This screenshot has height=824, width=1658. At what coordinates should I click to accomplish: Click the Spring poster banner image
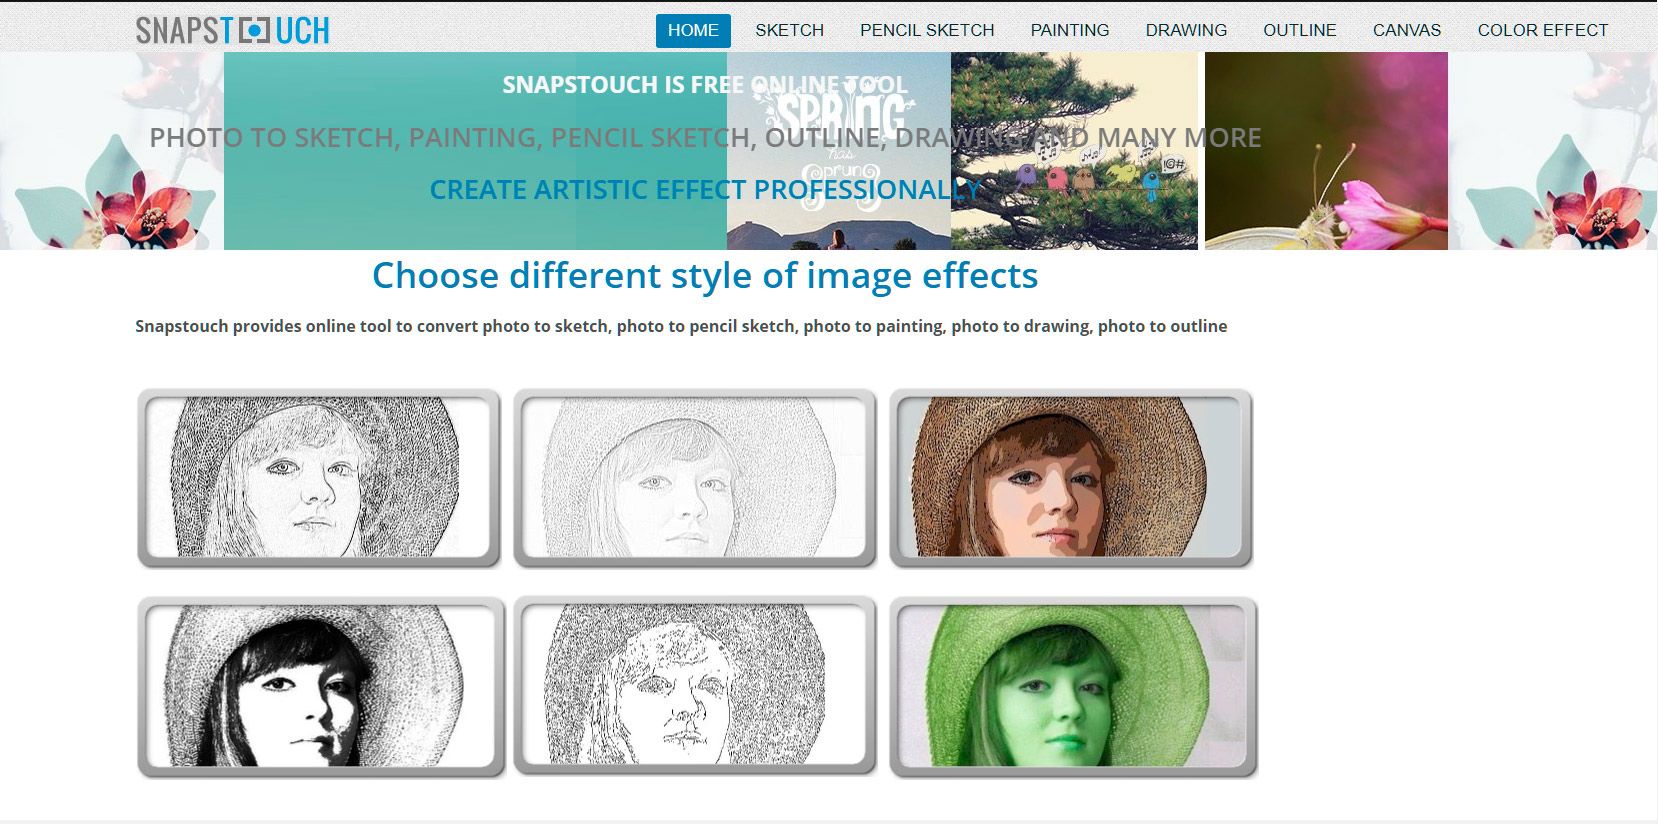click(839, 151)
